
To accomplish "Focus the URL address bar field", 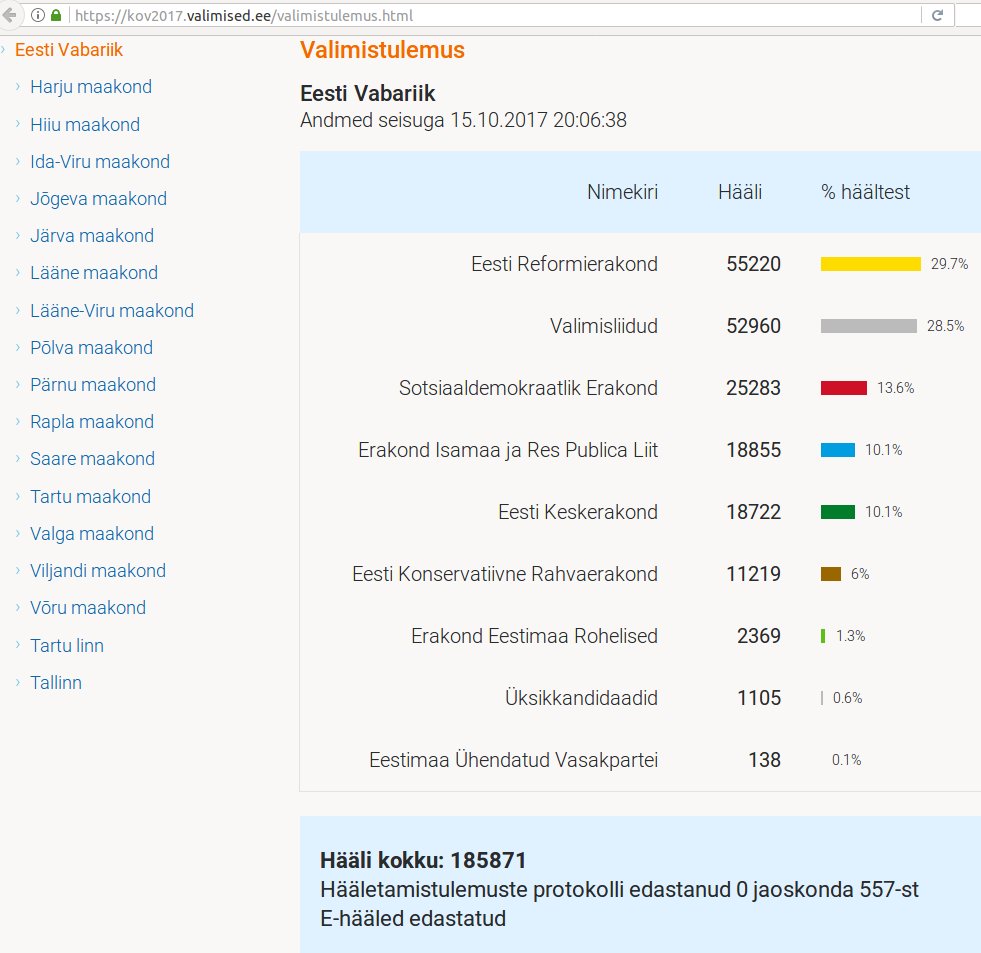I will pyautogui.click(x=488, y=15).
